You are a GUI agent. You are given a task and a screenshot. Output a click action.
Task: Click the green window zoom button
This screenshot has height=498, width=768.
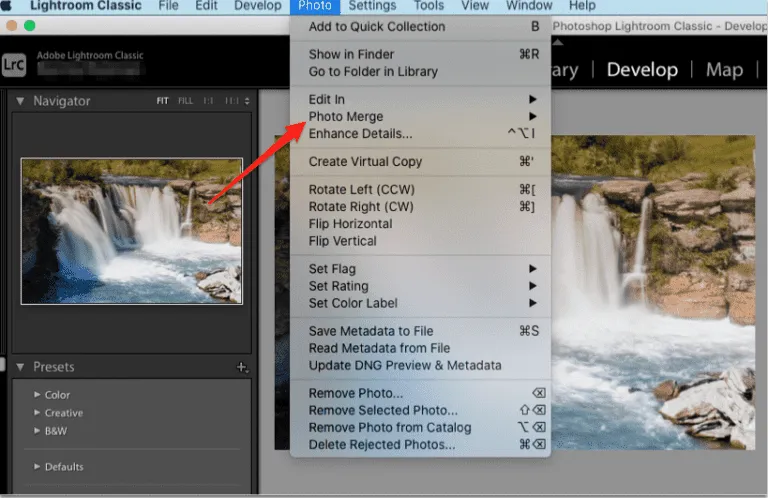(x=30, y=25)
